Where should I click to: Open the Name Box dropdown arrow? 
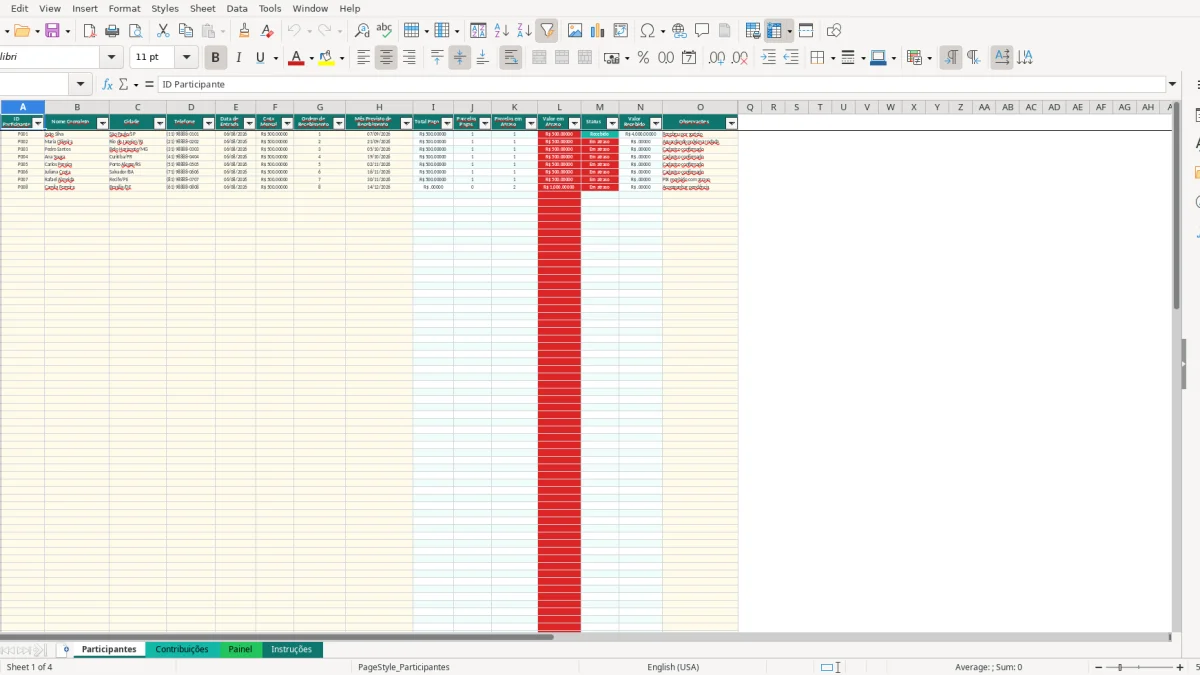click(x=81, y=85)
